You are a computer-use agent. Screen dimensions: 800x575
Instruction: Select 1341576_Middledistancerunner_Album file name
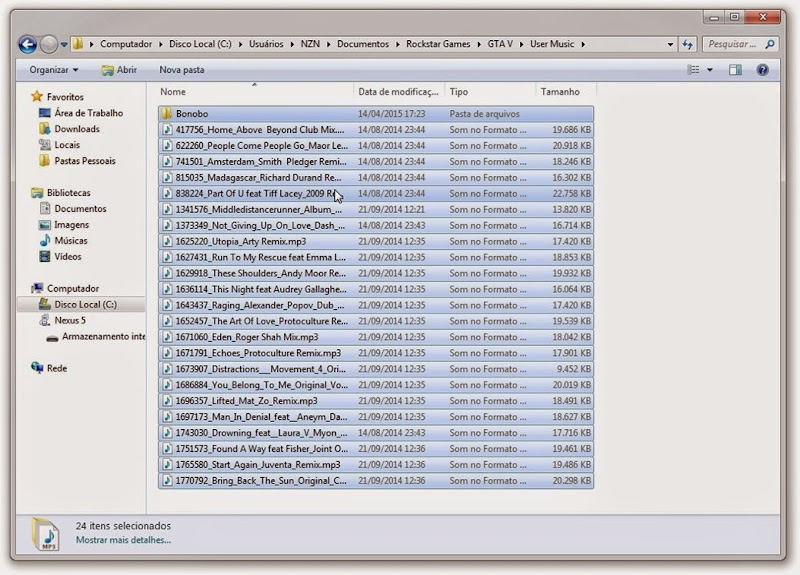(x=259, y=209)
